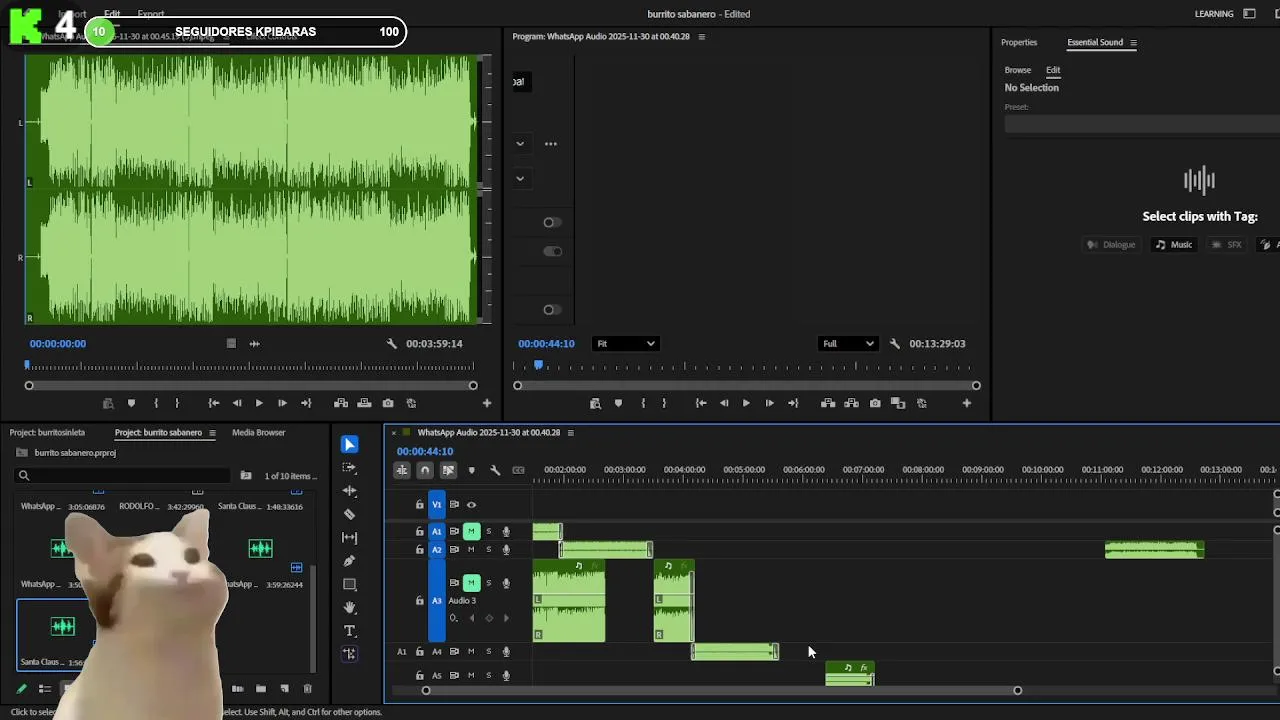Solo track A4
Image resolution: width=1280 pixels, height=720 pixels.
coord(488,652)
